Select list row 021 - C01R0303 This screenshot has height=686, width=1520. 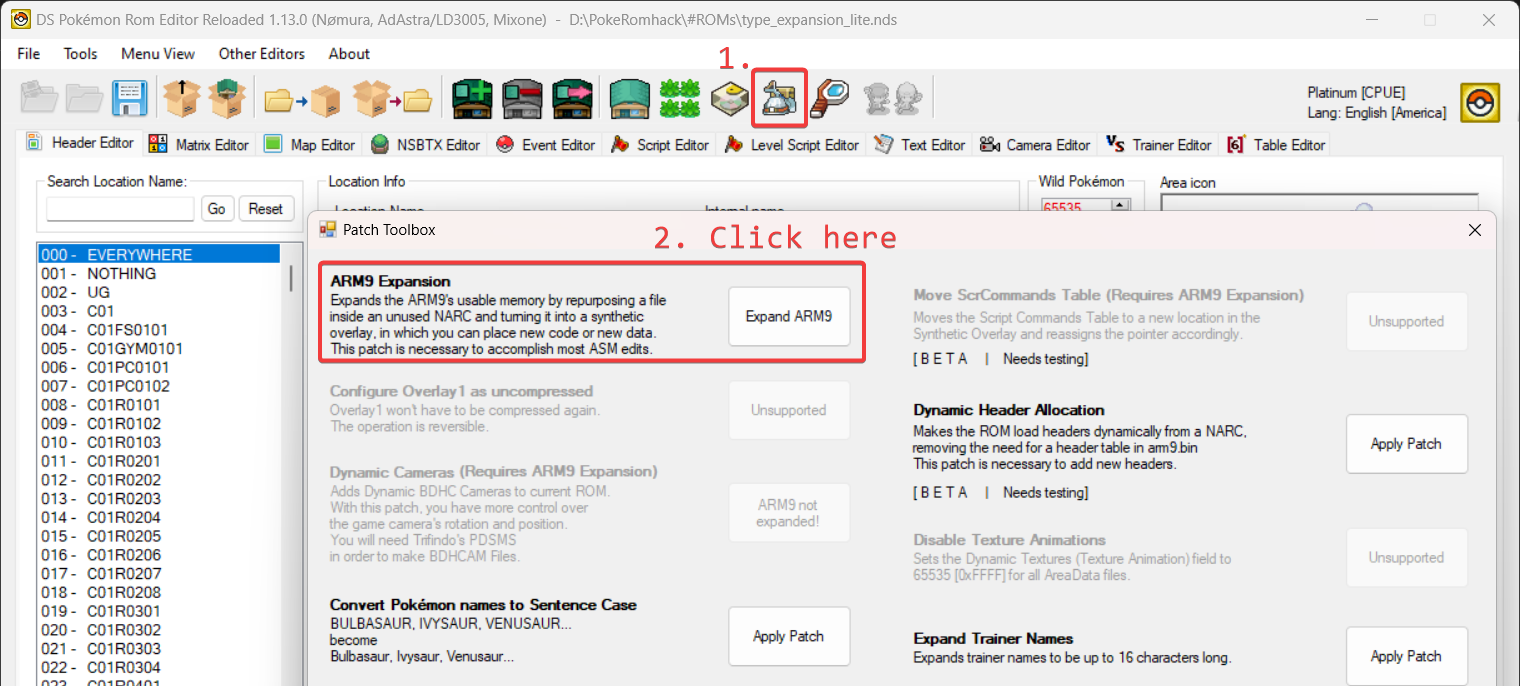pos(159,649)
